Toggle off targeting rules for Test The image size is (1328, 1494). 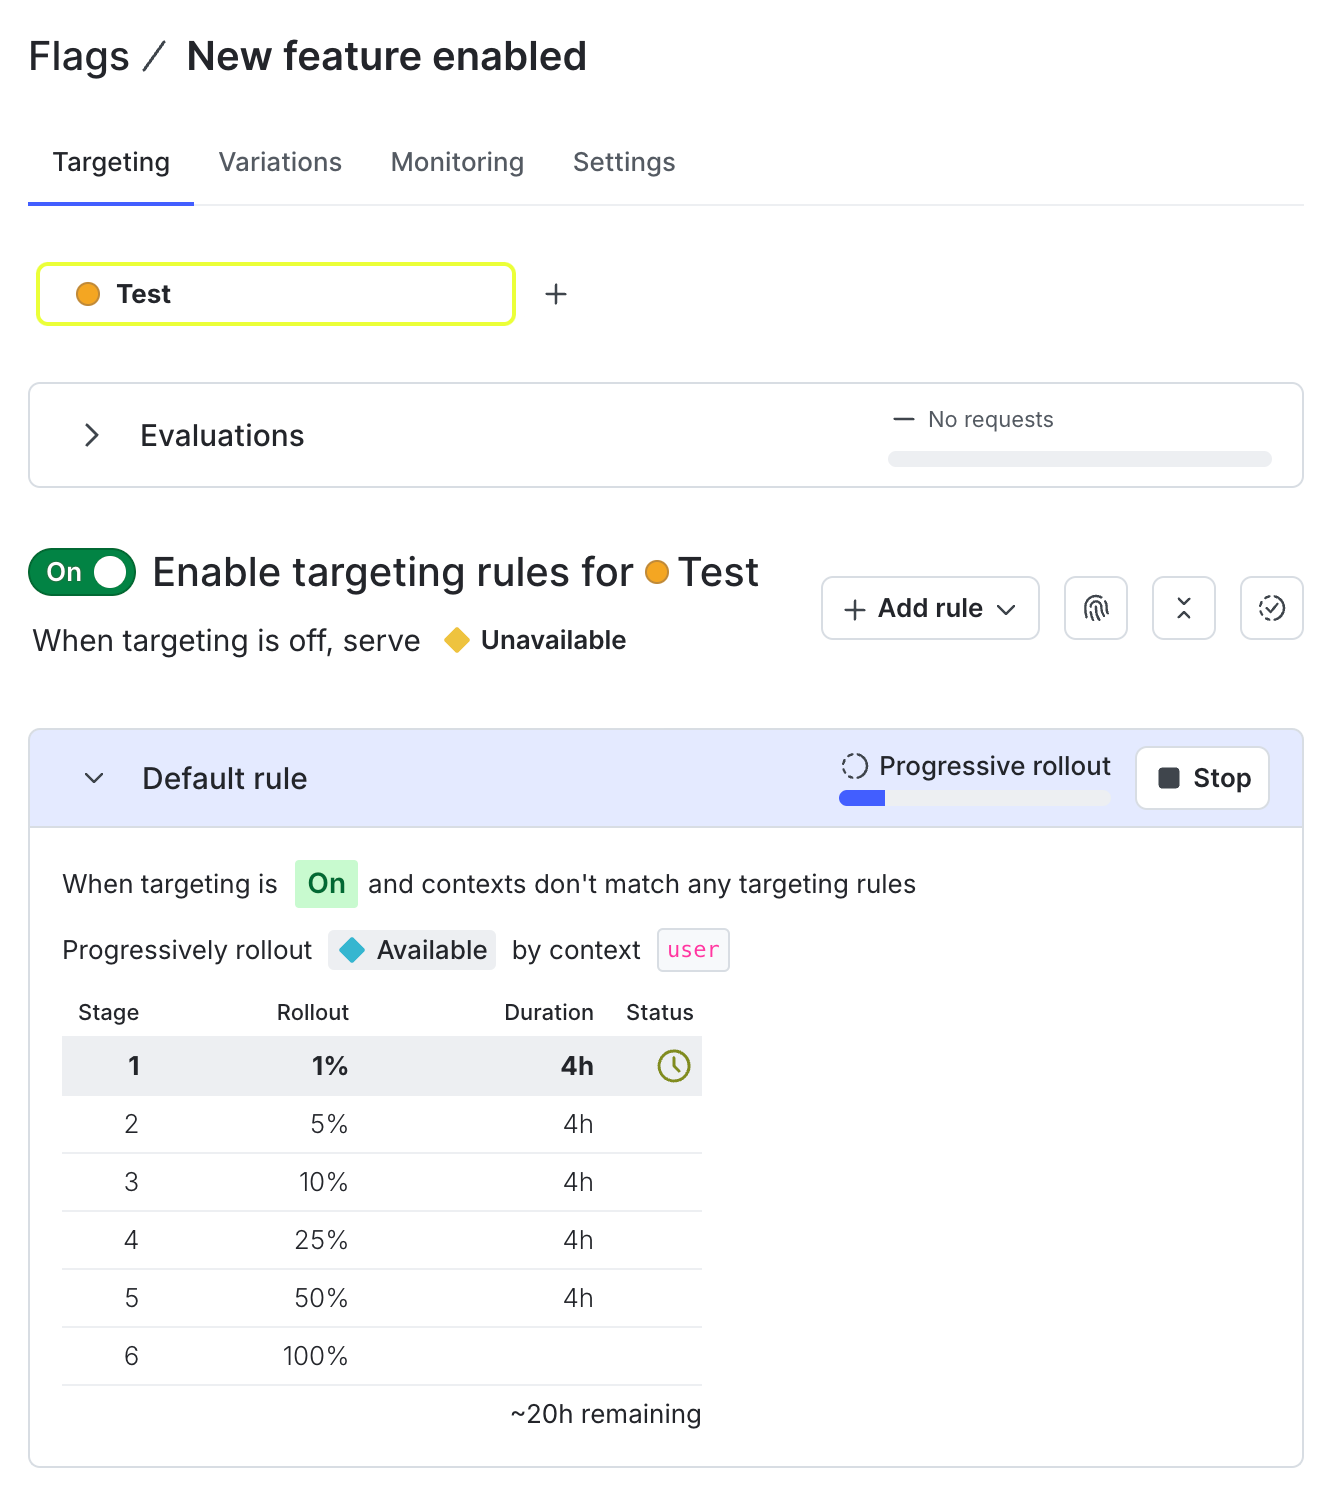click(x=81, y=571)
